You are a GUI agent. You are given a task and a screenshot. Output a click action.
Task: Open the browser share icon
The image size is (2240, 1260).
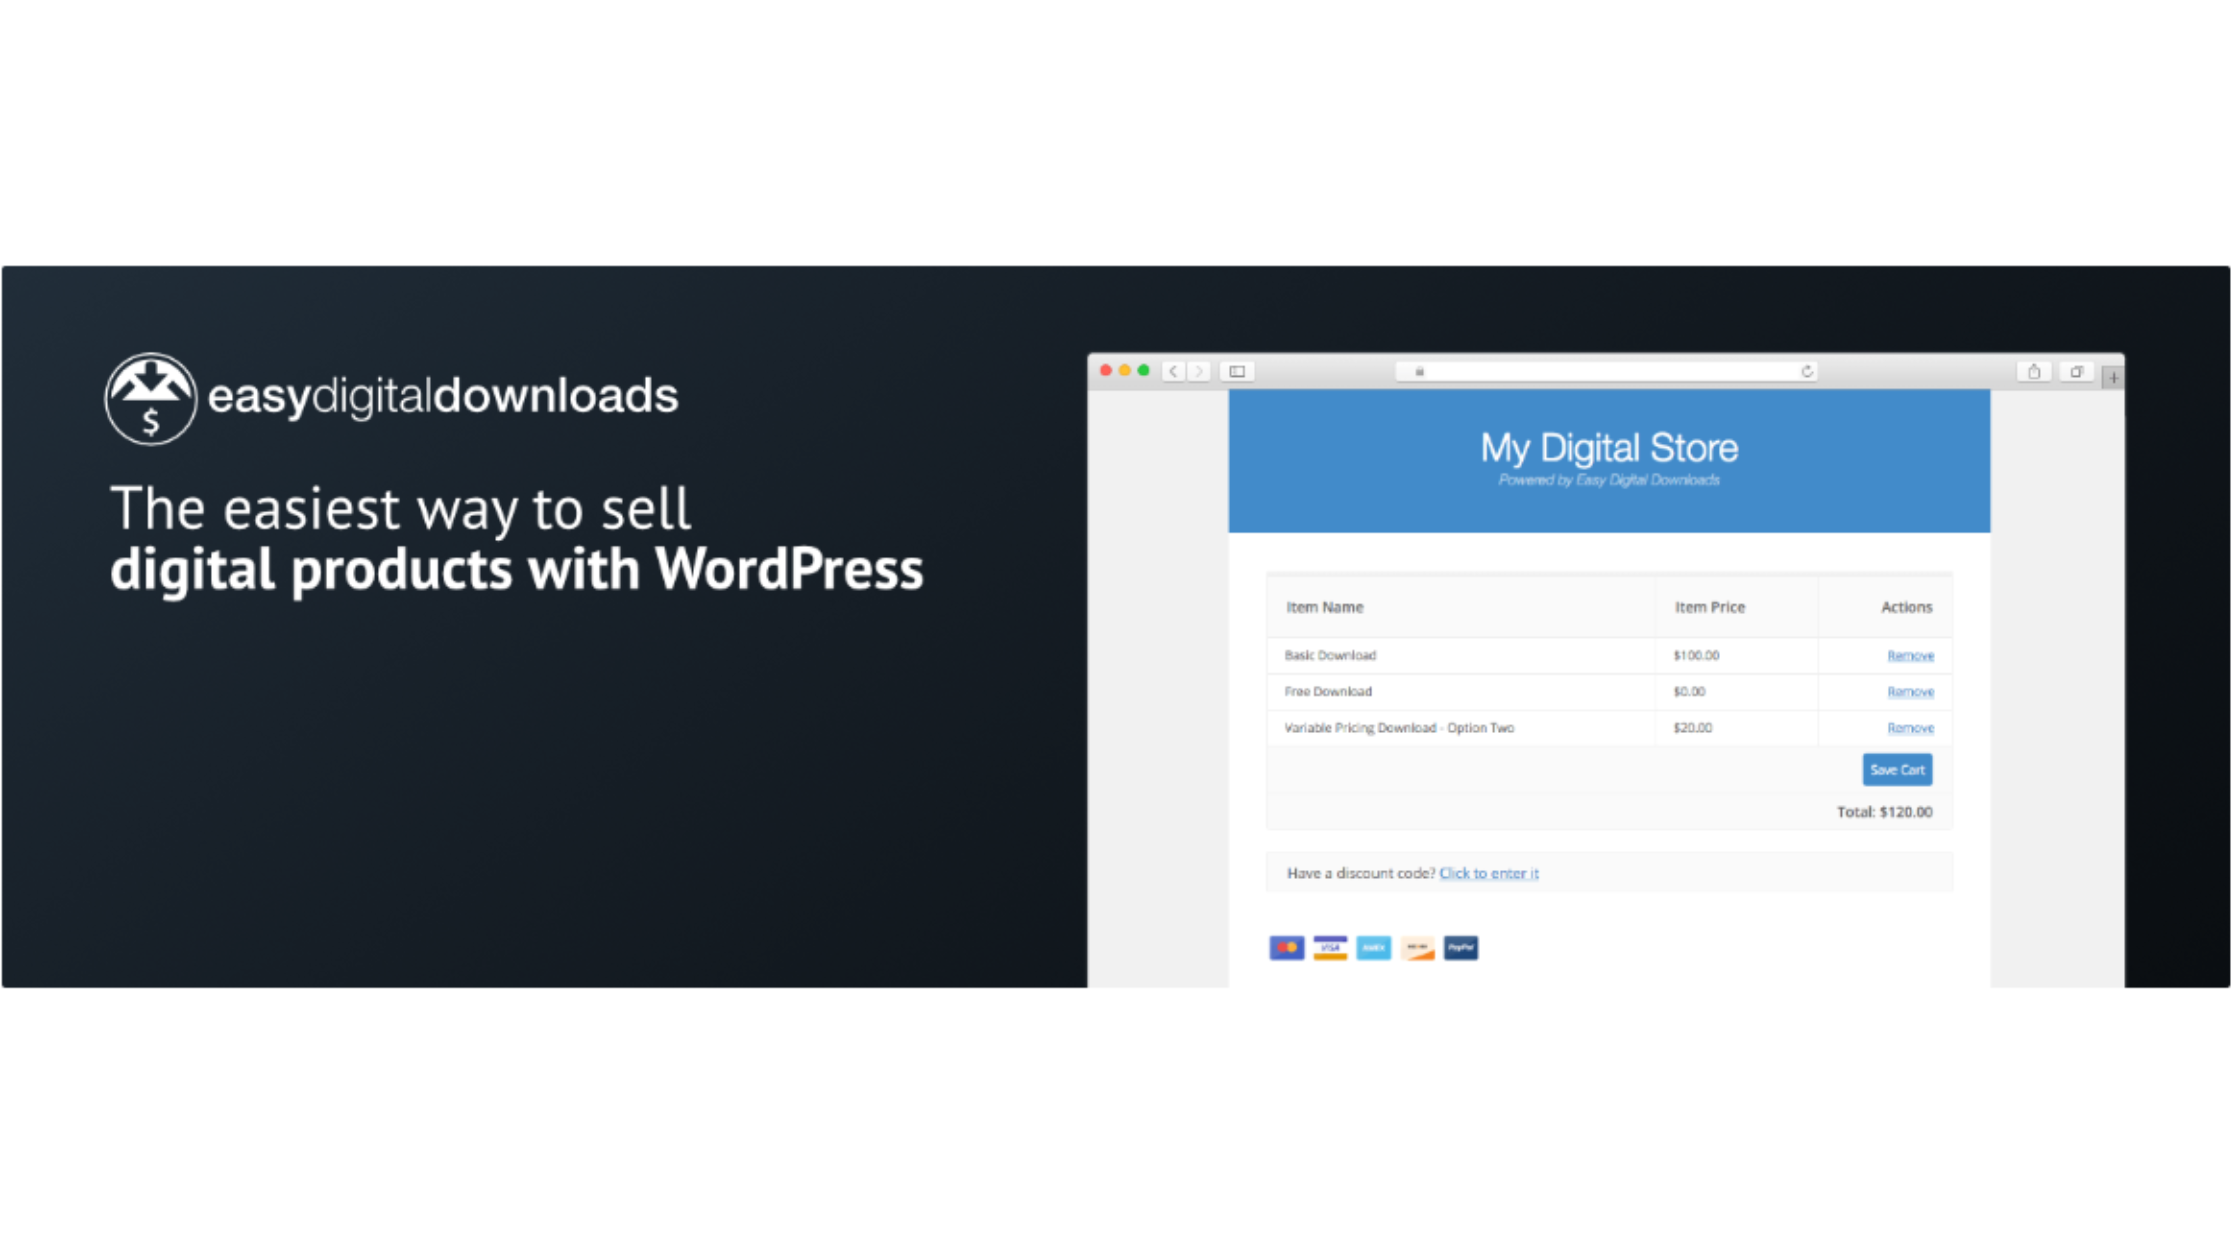pos(2034,372)
